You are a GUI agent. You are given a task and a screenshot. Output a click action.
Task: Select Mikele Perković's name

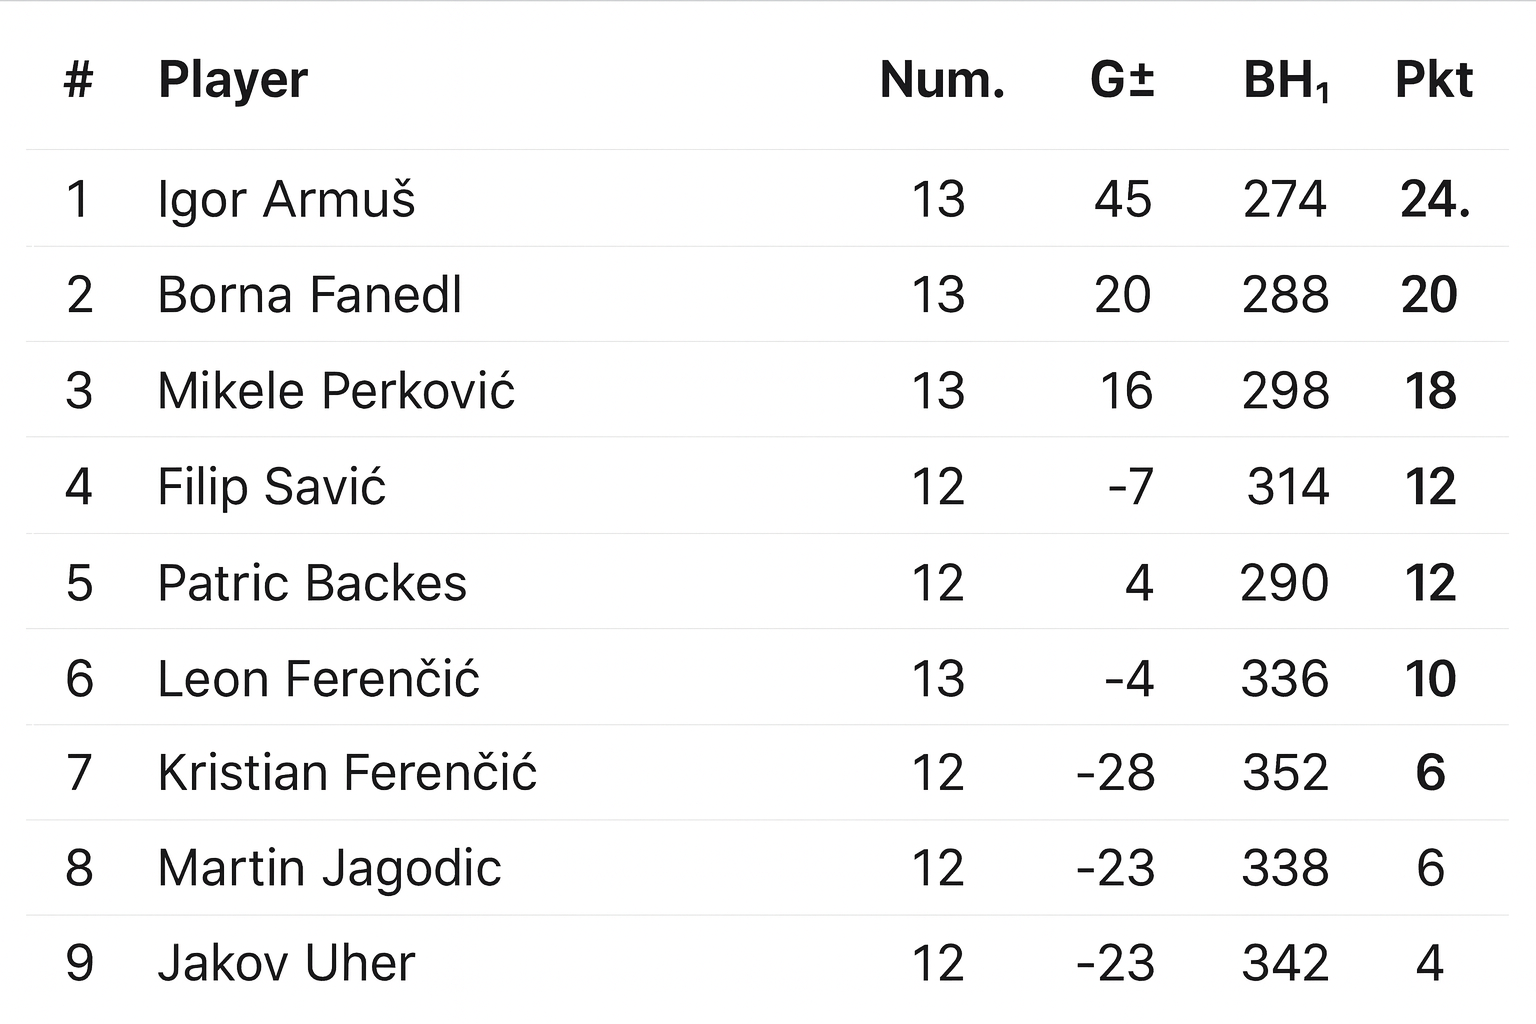coord(336,391)
